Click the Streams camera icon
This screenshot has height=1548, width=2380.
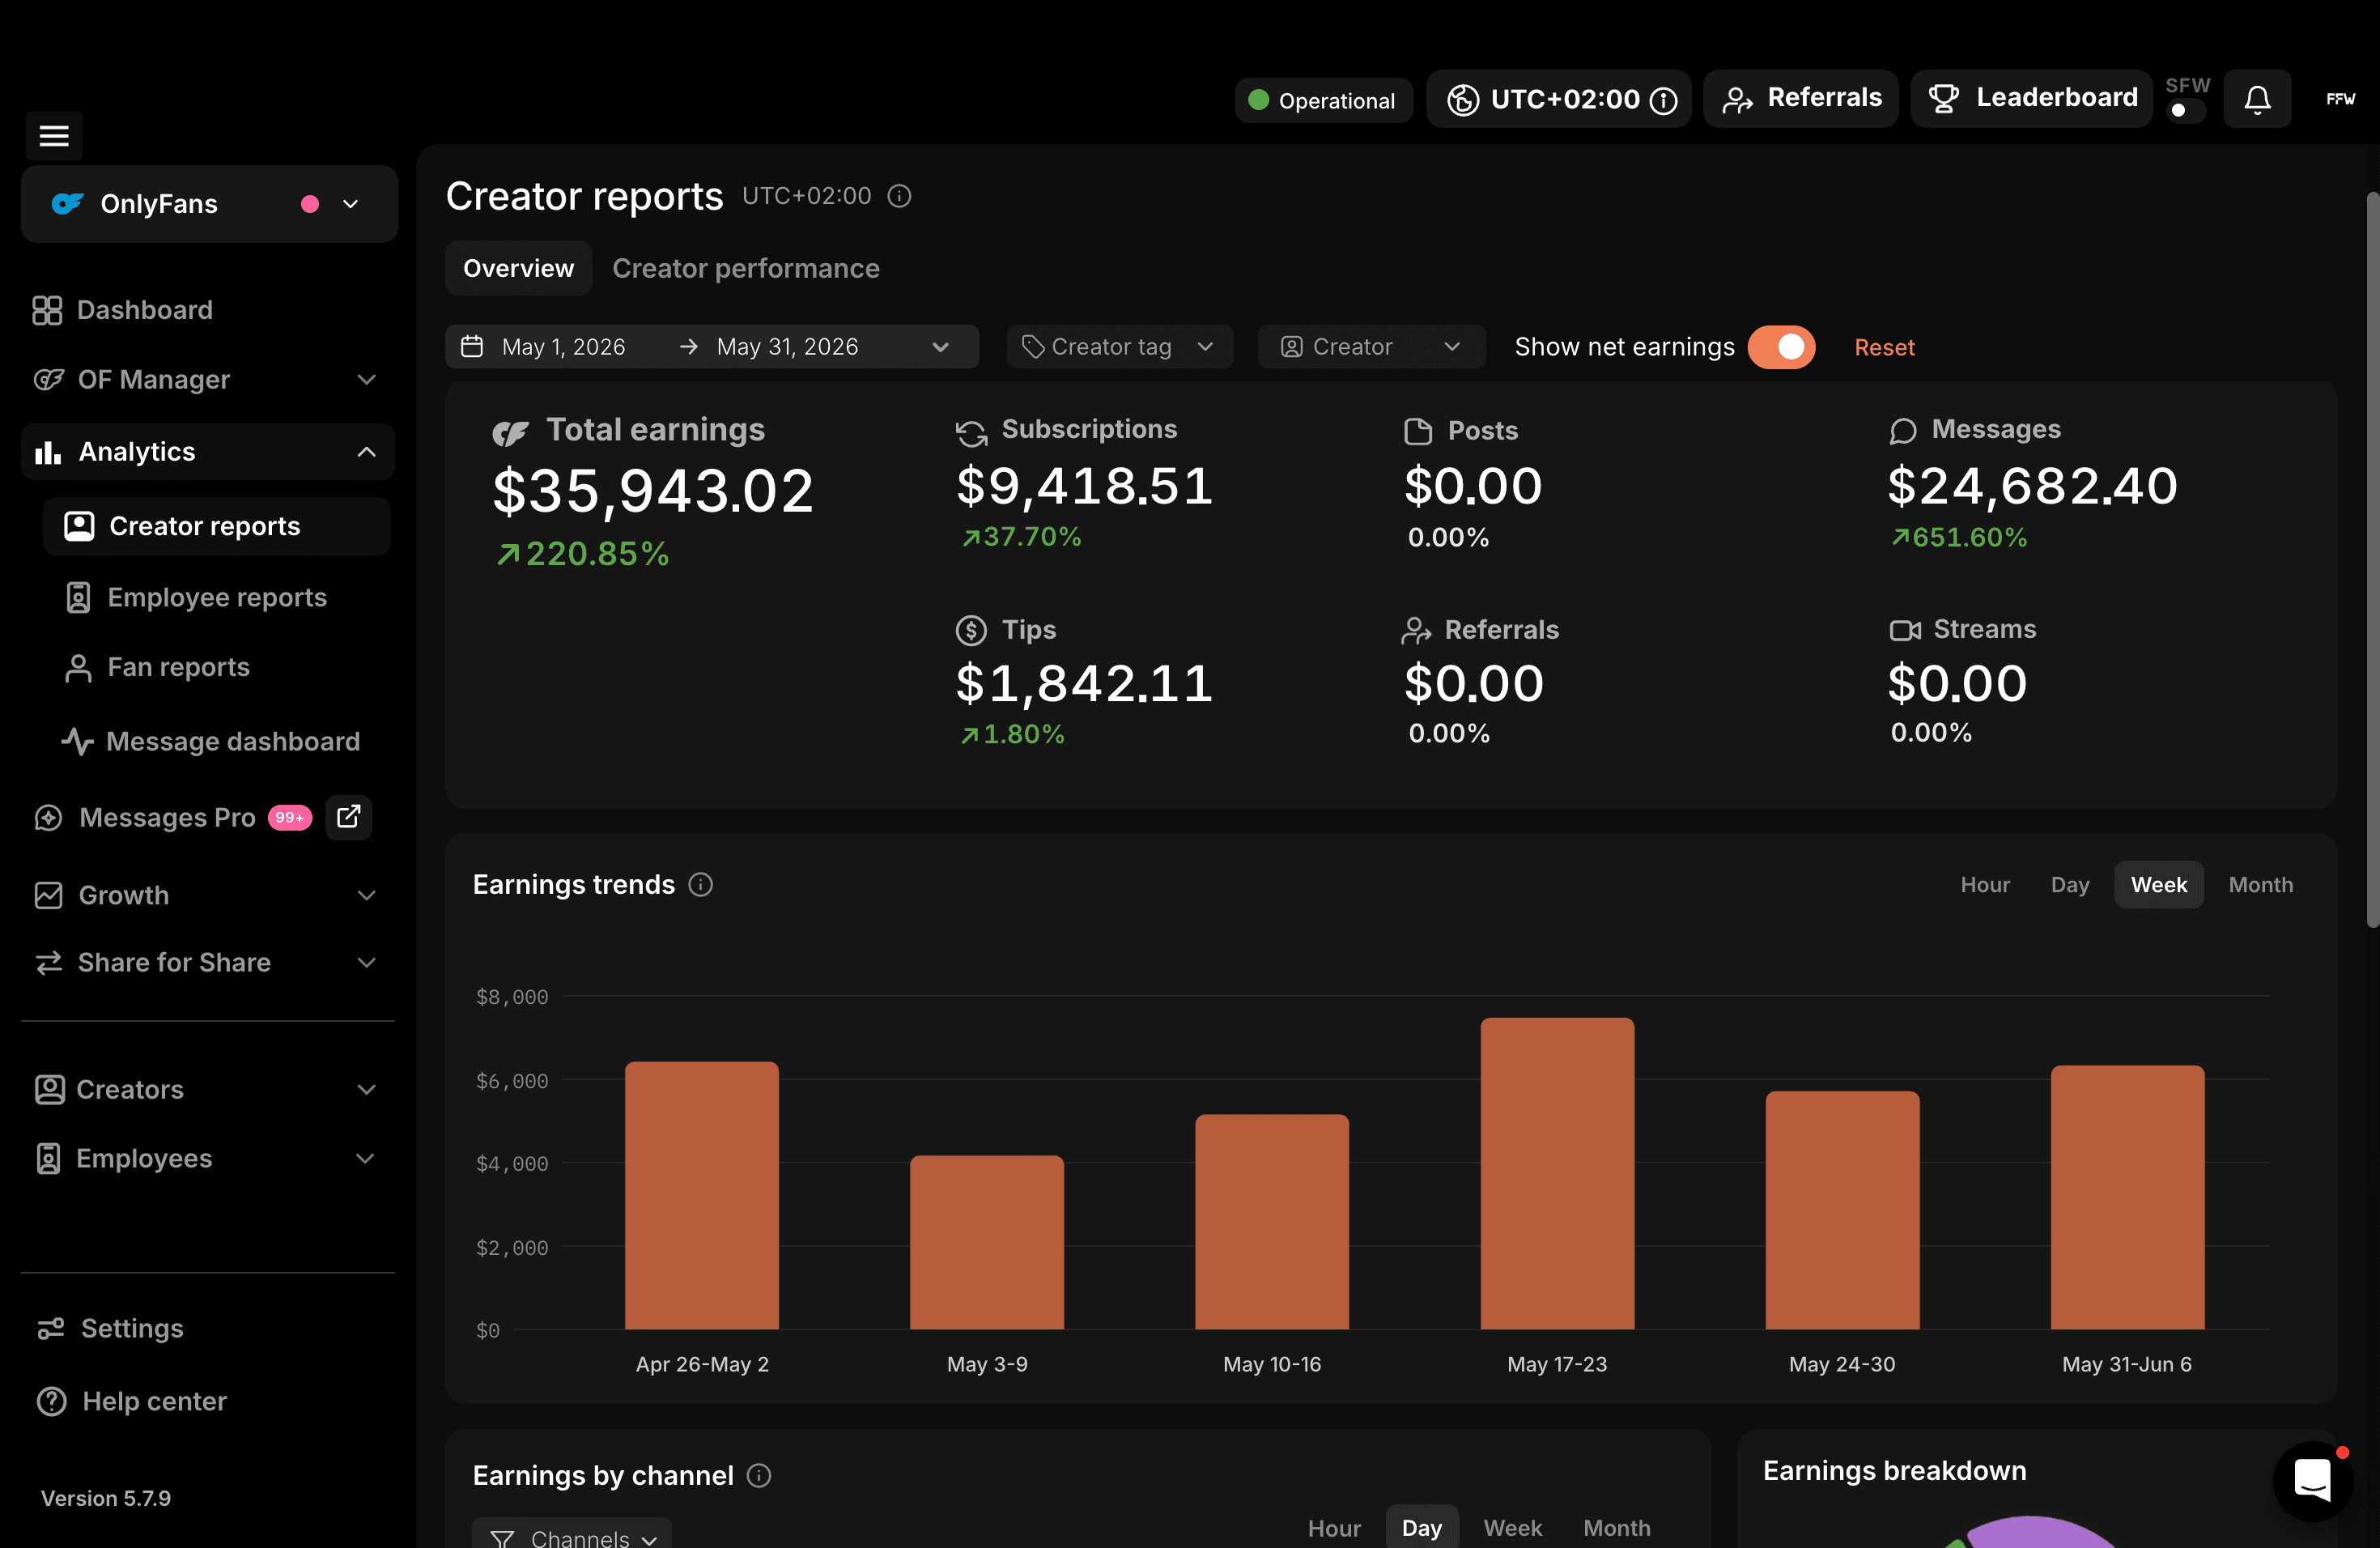1905,630
